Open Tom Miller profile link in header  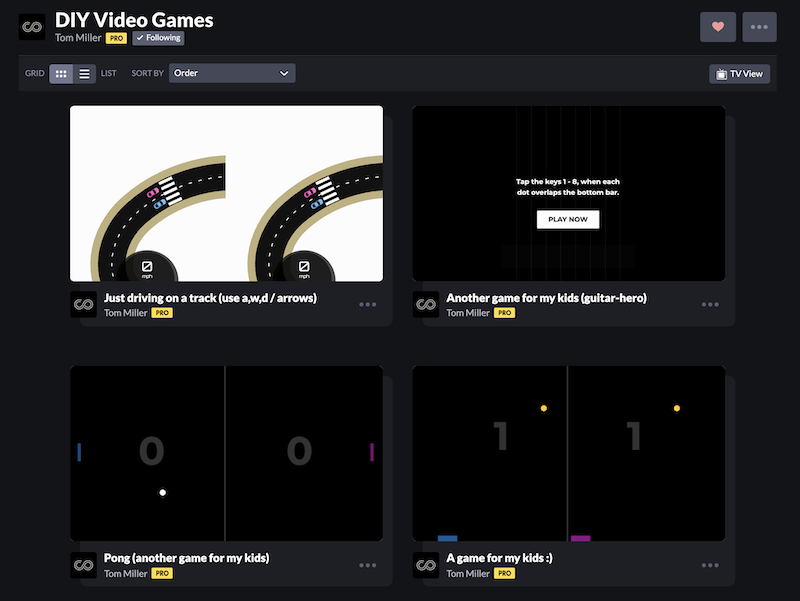click(x=78, y=38)
